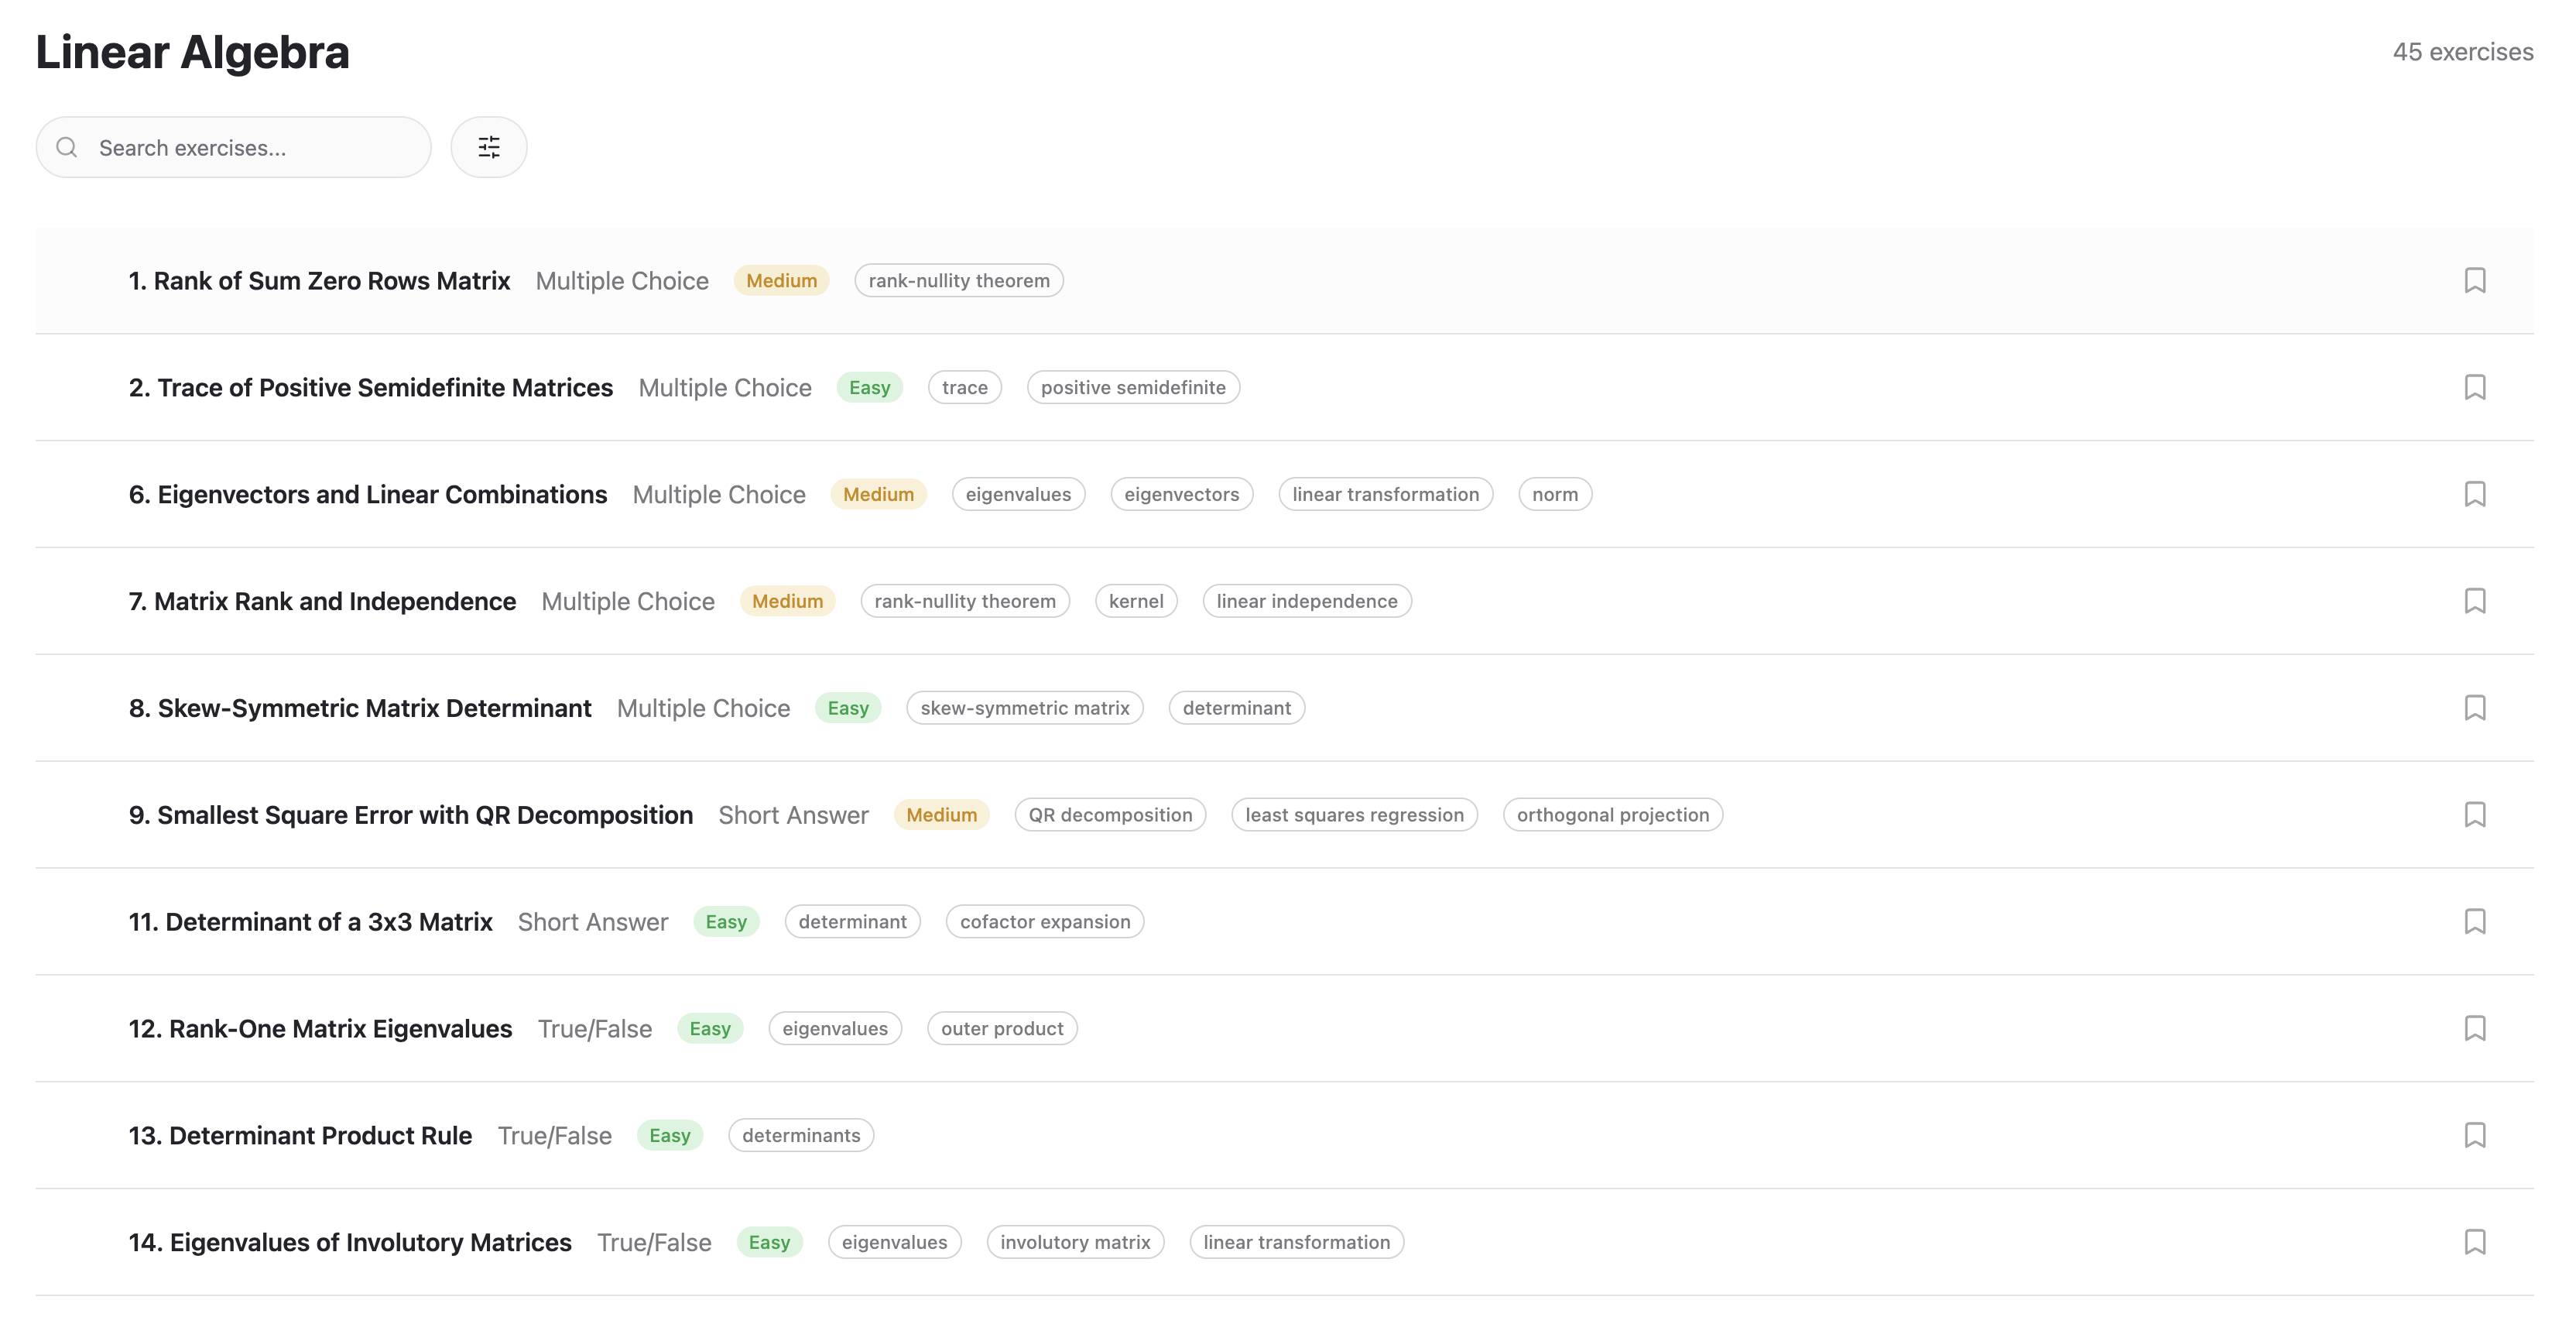The height and width of the screenshot is (1324, 2576).
Task: Select the linear independence tag
Action: pyautogui.click(x=1307, y=602)
